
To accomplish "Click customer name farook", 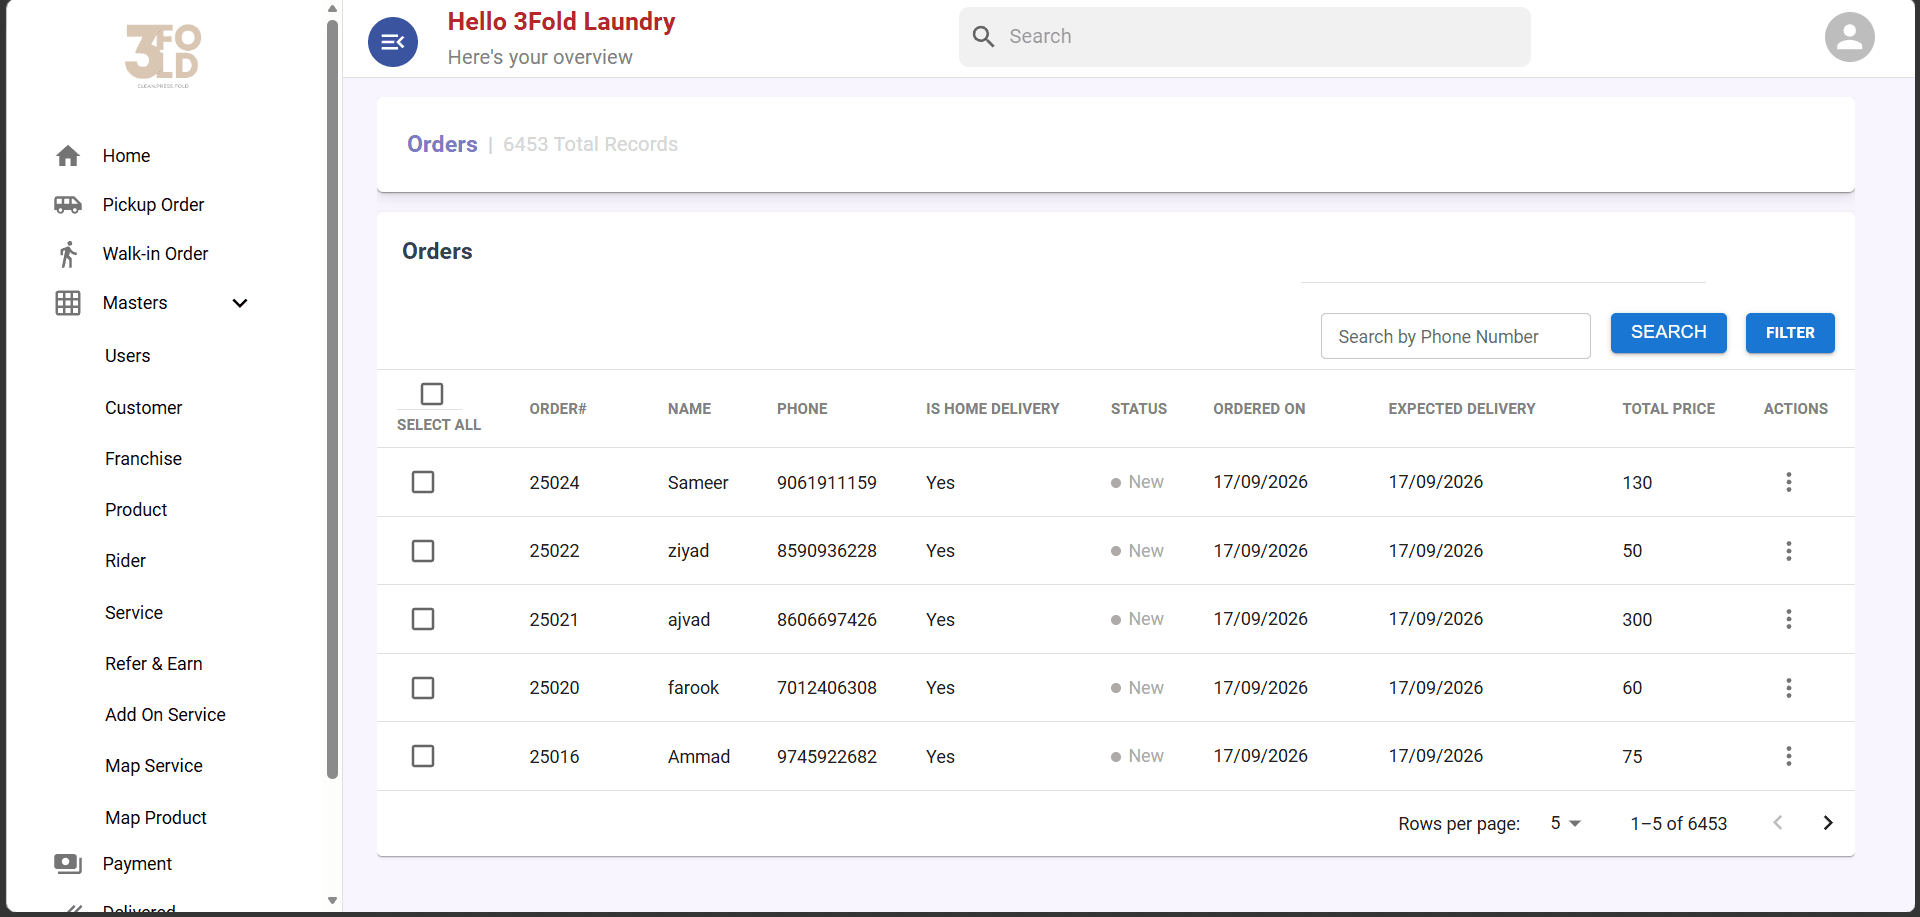I will 693,688.
